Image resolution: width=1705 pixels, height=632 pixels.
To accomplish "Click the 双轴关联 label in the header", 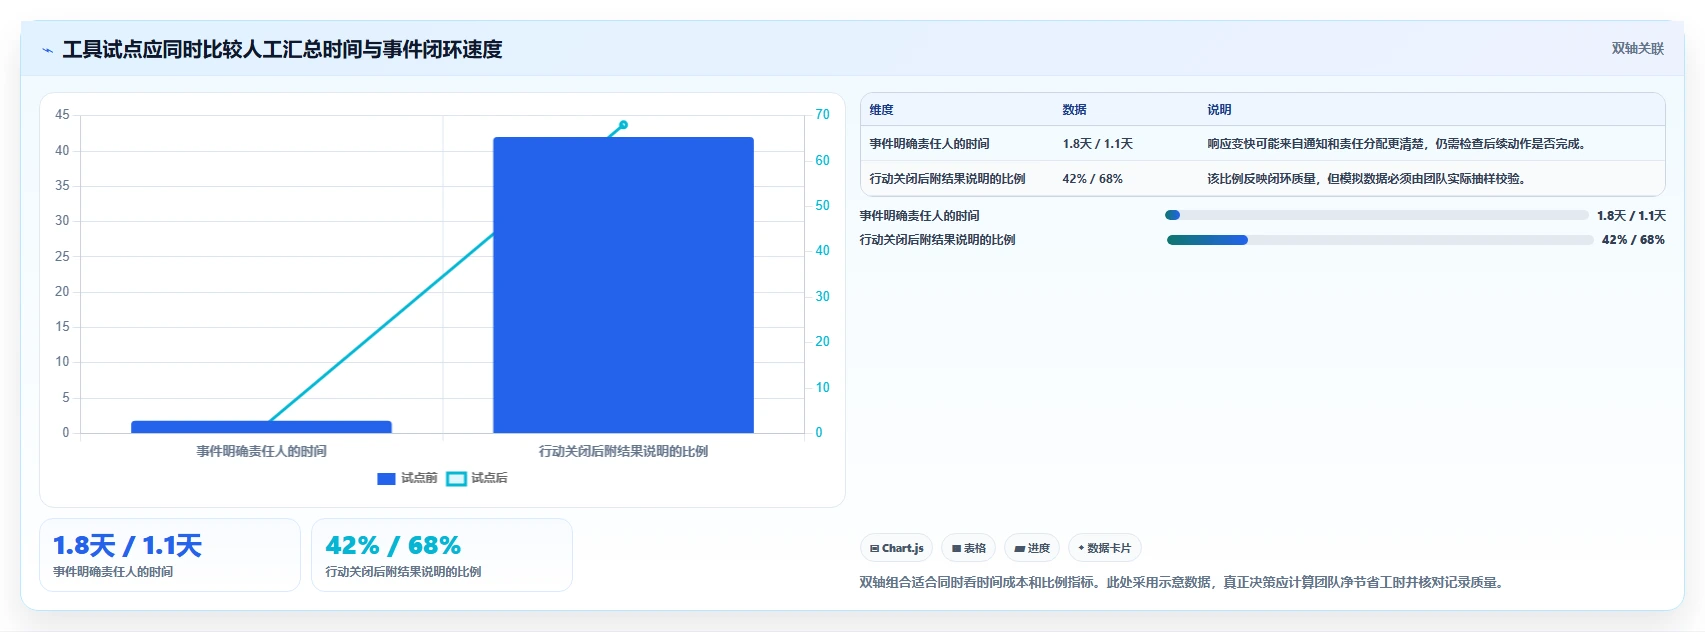I will tap(1637, 49).
